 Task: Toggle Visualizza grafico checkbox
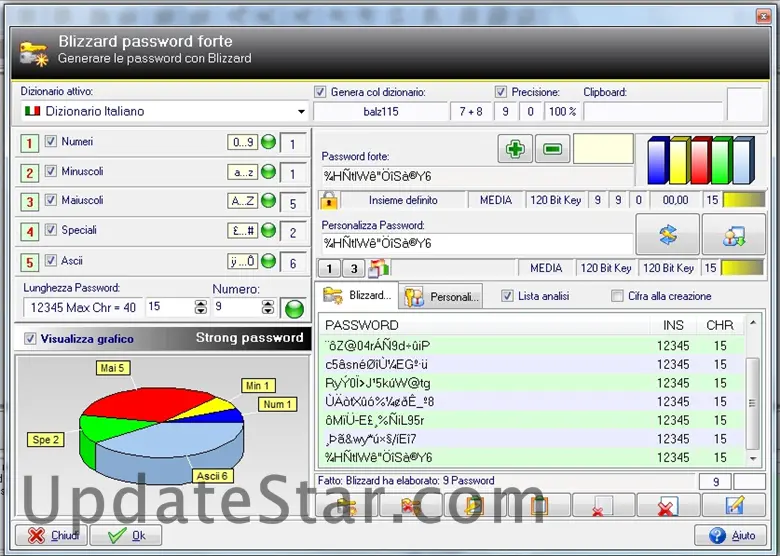(x=30, y=339)
